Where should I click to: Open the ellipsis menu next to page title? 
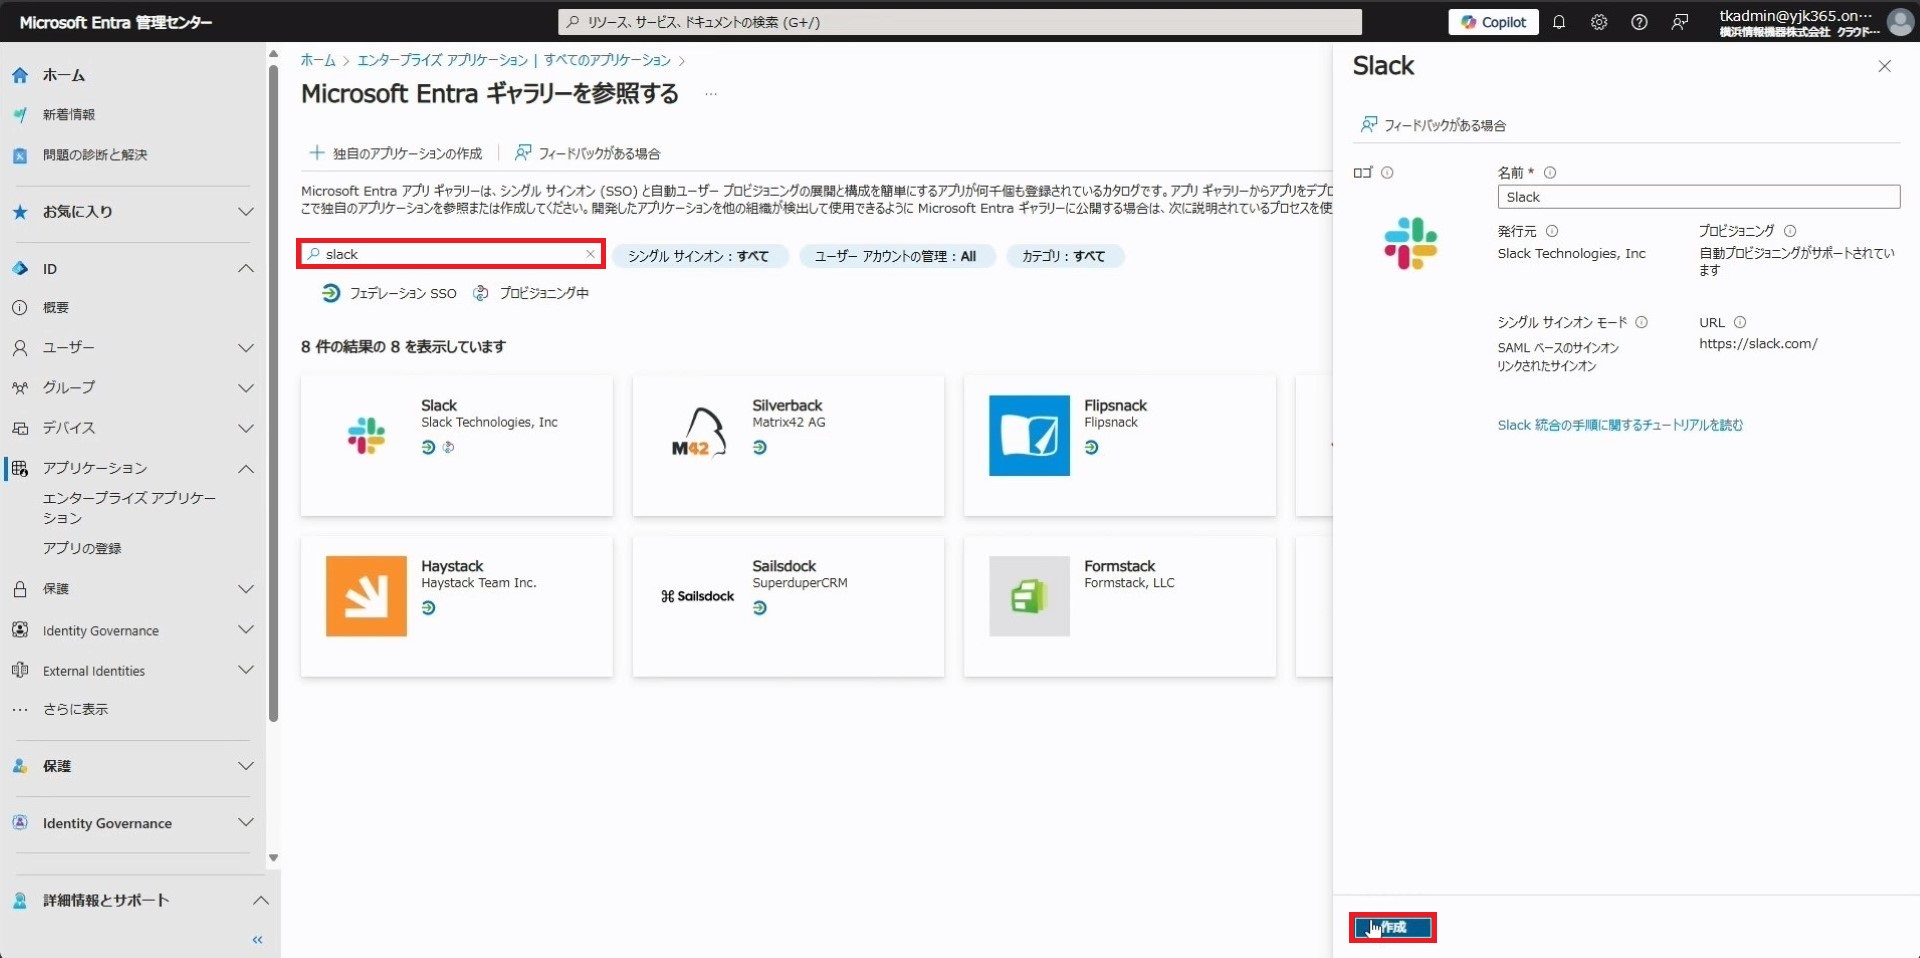click(711, 94)
